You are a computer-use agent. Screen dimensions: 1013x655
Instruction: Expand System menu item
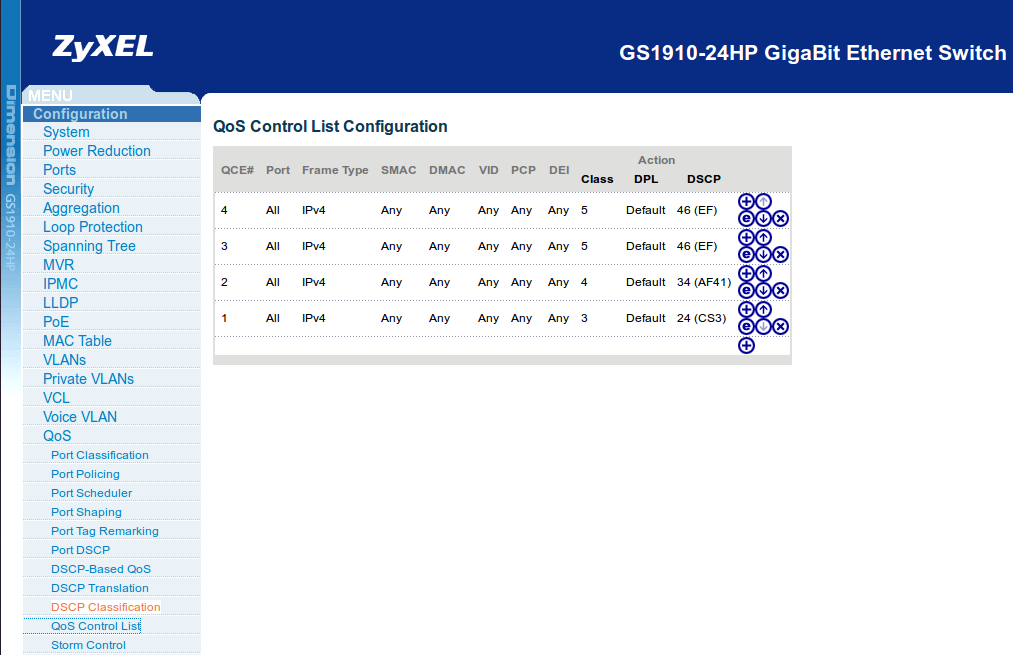point(66,132)
